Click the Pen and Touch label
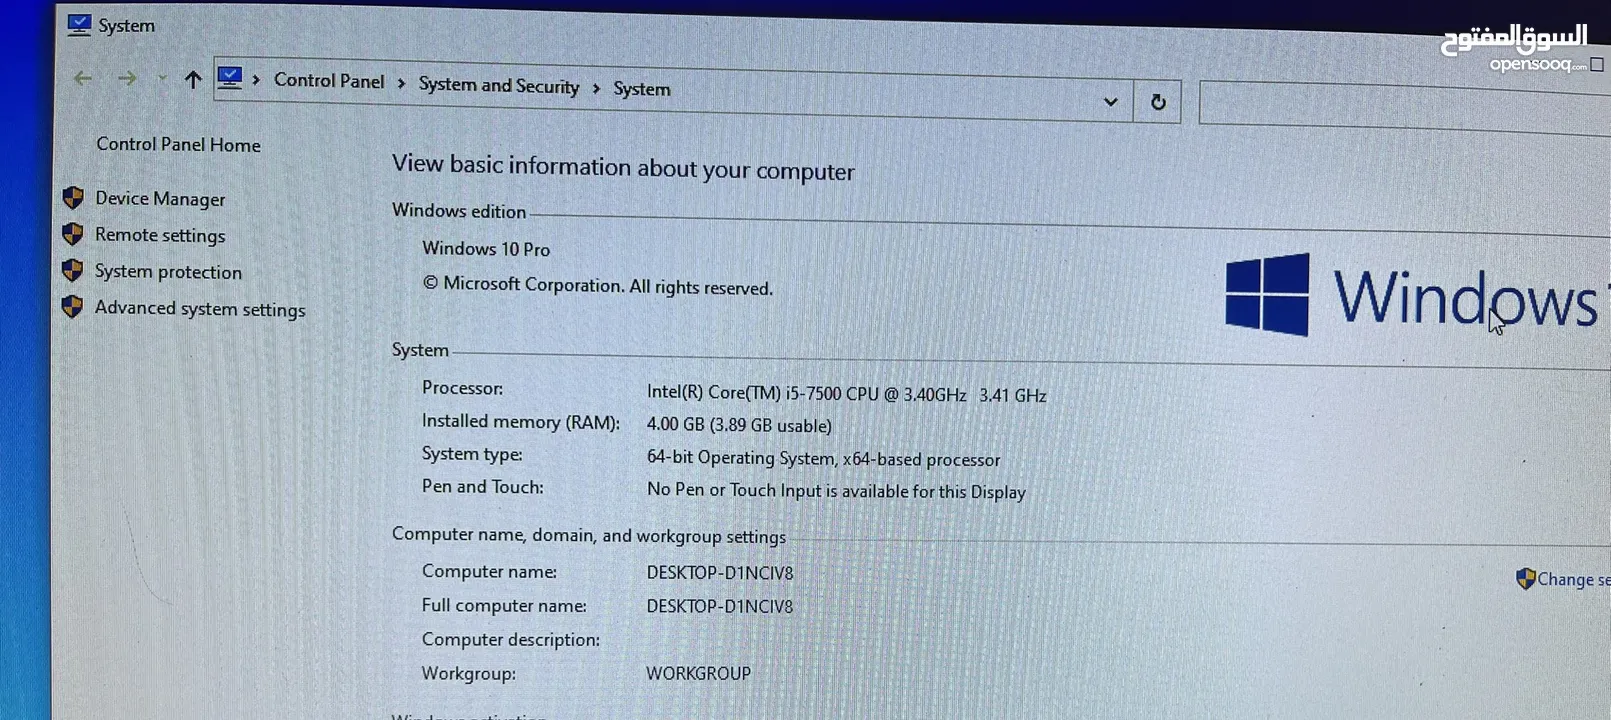The image size is (1611, 720). click(483, 487)
